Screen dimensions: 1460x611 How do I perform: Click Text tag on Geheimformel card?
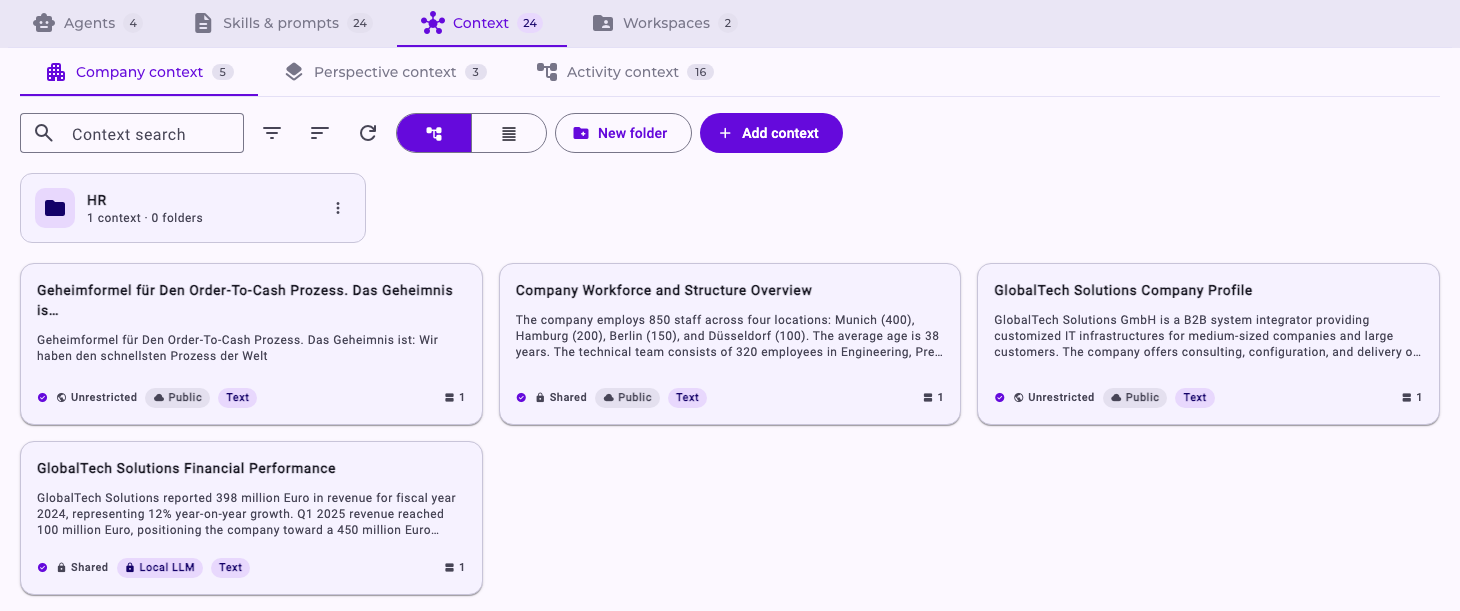(238, 398)
